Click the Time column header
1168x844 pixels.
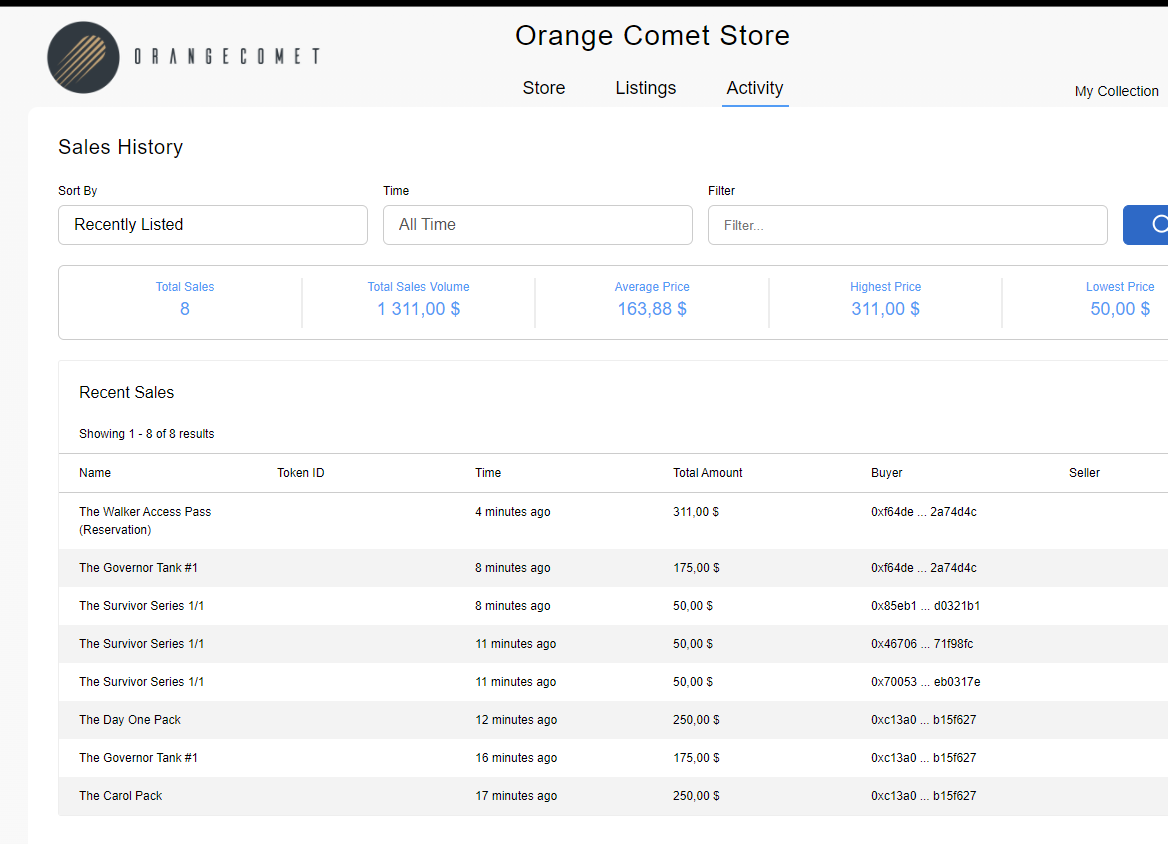click(488, 472)
